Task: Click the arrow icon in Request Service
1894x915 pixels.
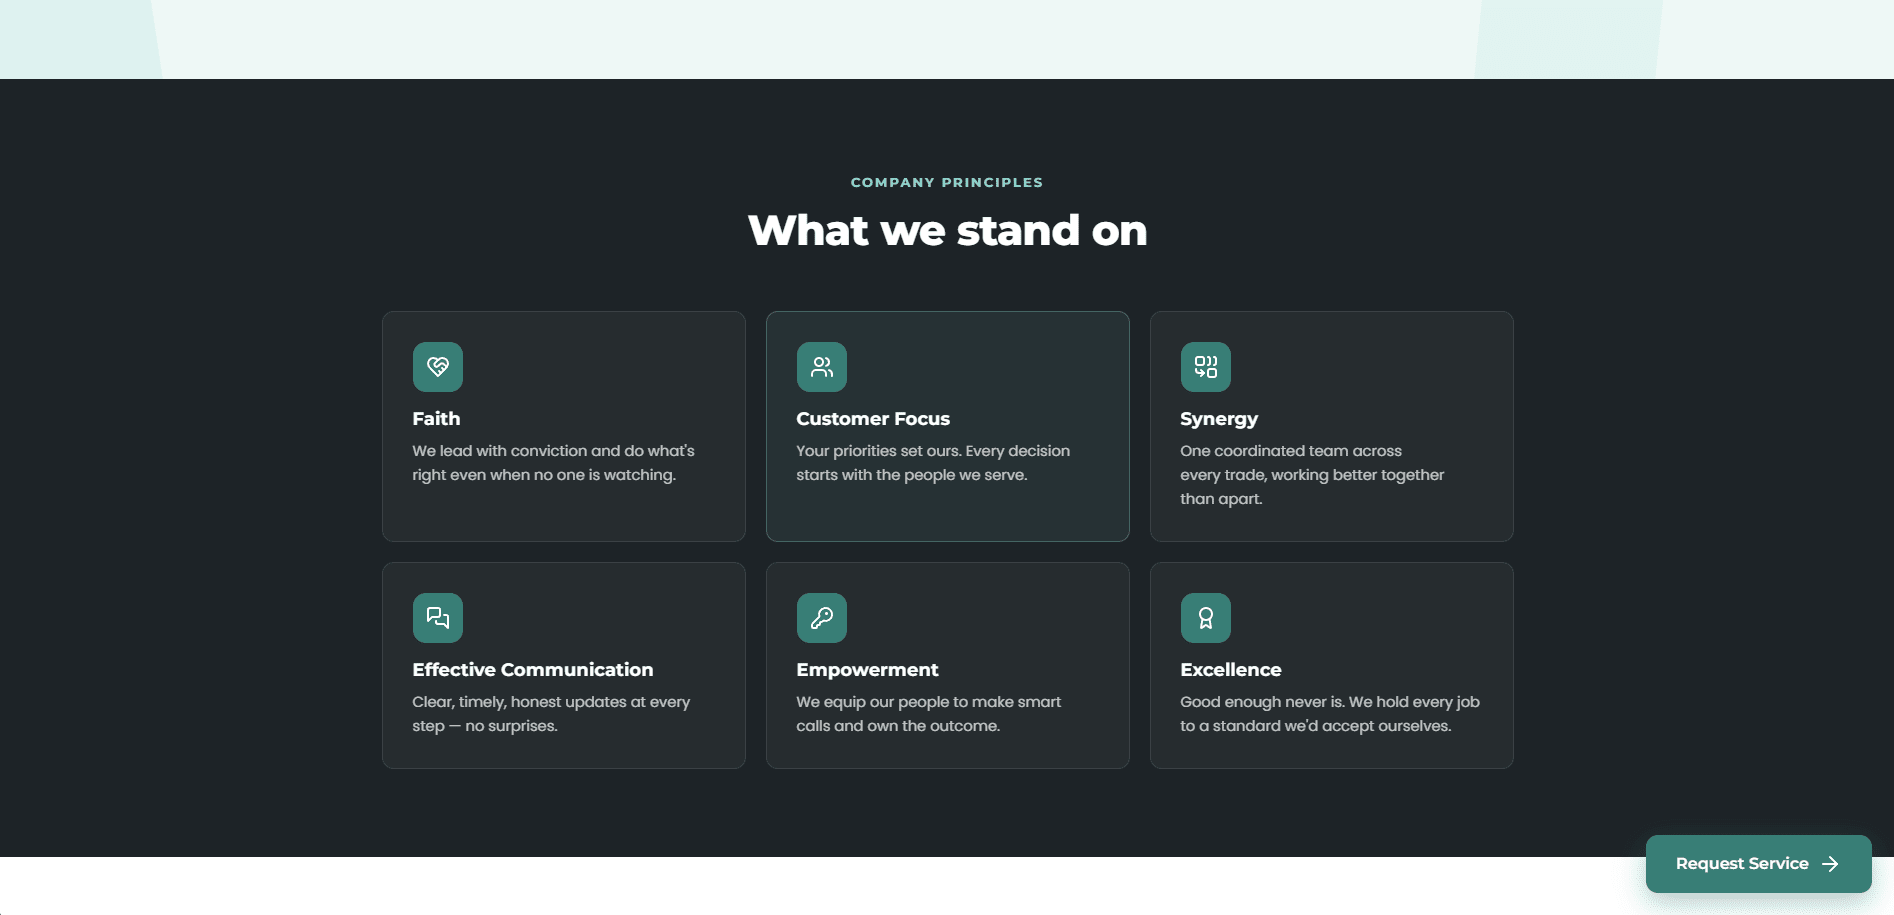Action: (1830, 864)
